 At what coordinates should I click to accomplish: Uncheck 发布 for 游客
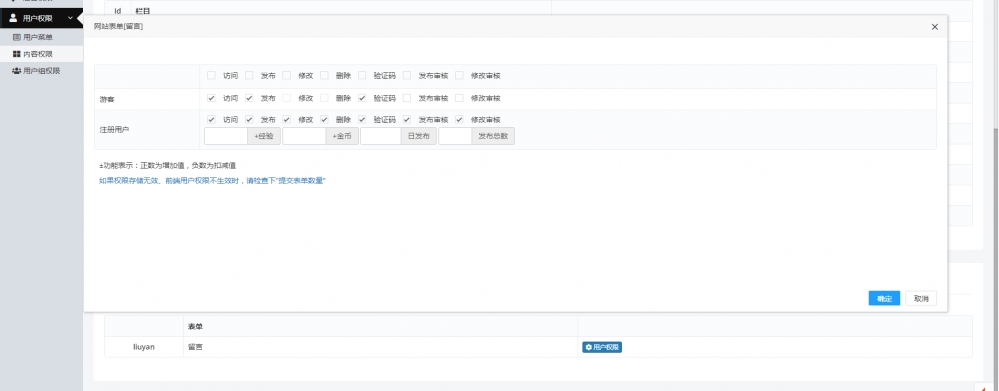point(249,99)
